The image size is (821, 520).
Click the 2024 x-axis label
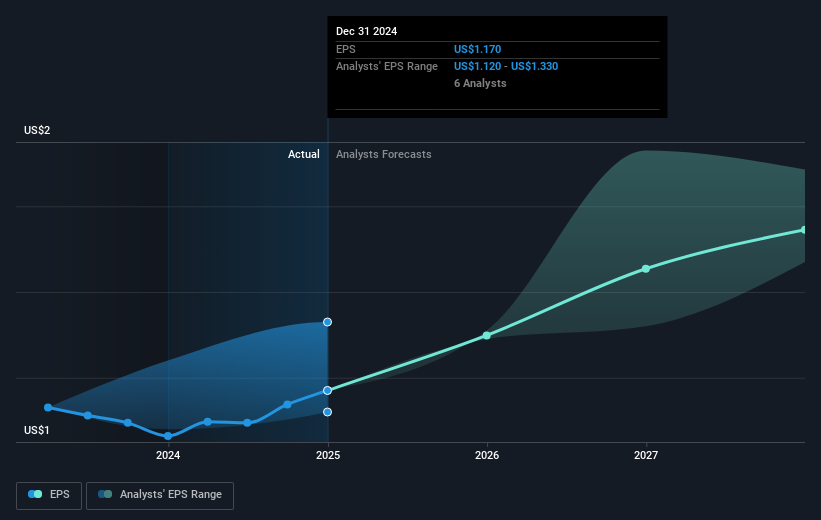tap(168, 455)
